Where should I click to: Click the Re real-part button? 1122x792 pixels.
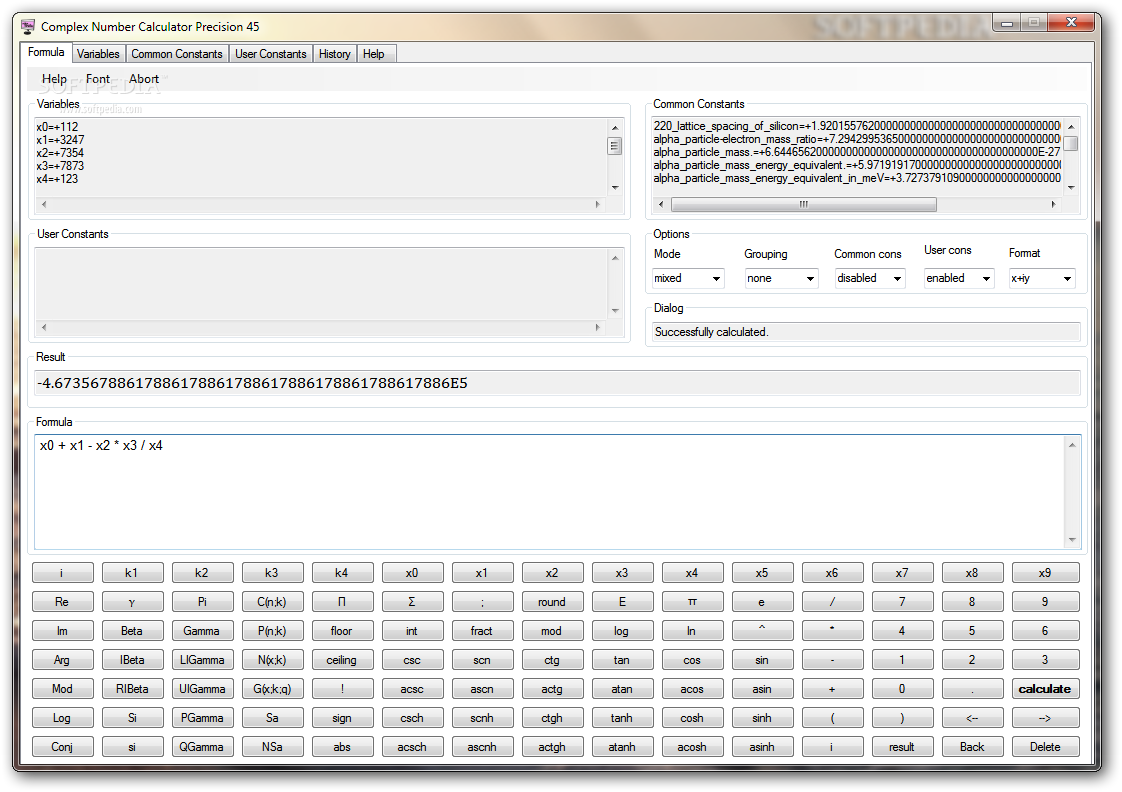[62, 602]
